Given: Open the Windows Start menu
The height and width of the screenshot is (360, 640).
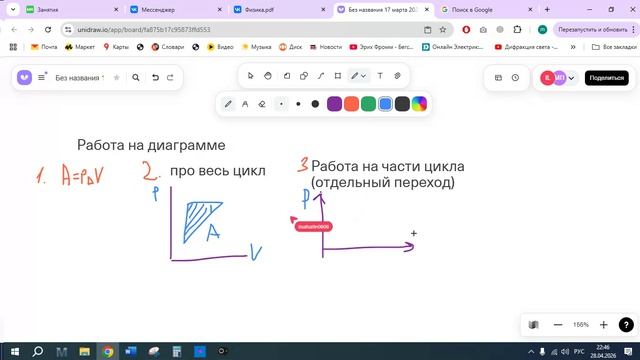Looking at the screenshot, I should [x=15, y=351].
